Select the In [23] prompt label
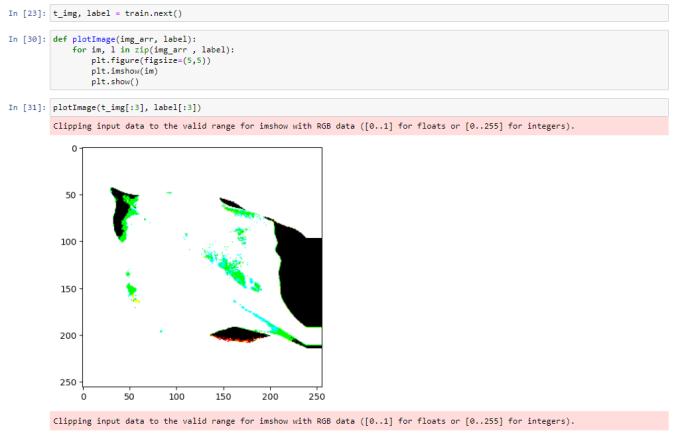The image size is (676, 433). pos(27,13)
